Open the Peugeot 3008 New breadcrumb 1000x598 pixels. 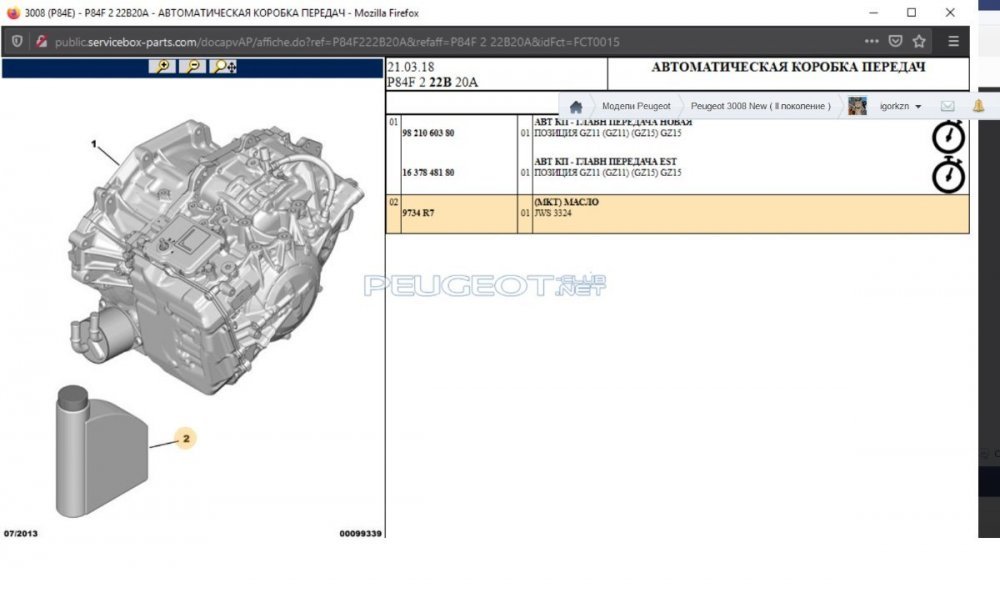pos(760,106)
